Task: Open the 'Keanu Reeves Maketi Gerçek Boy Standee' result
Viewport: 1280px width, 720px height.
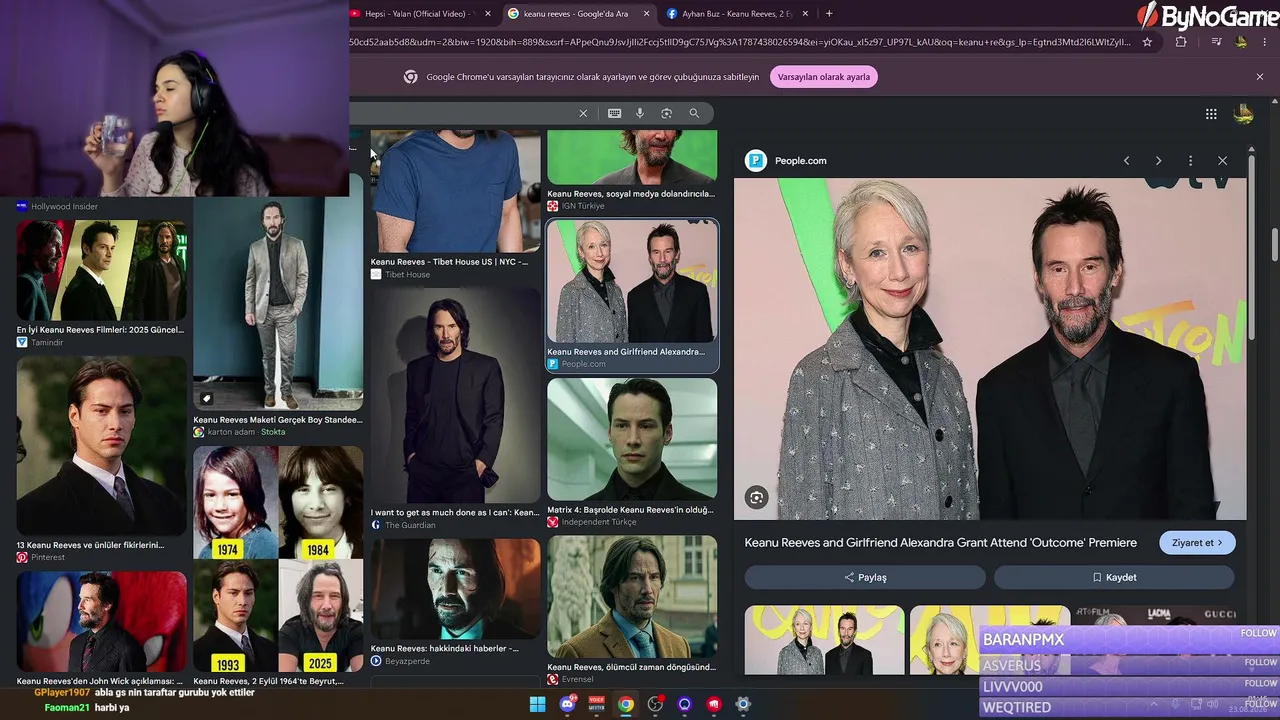Action: click(x=278, y=304)
